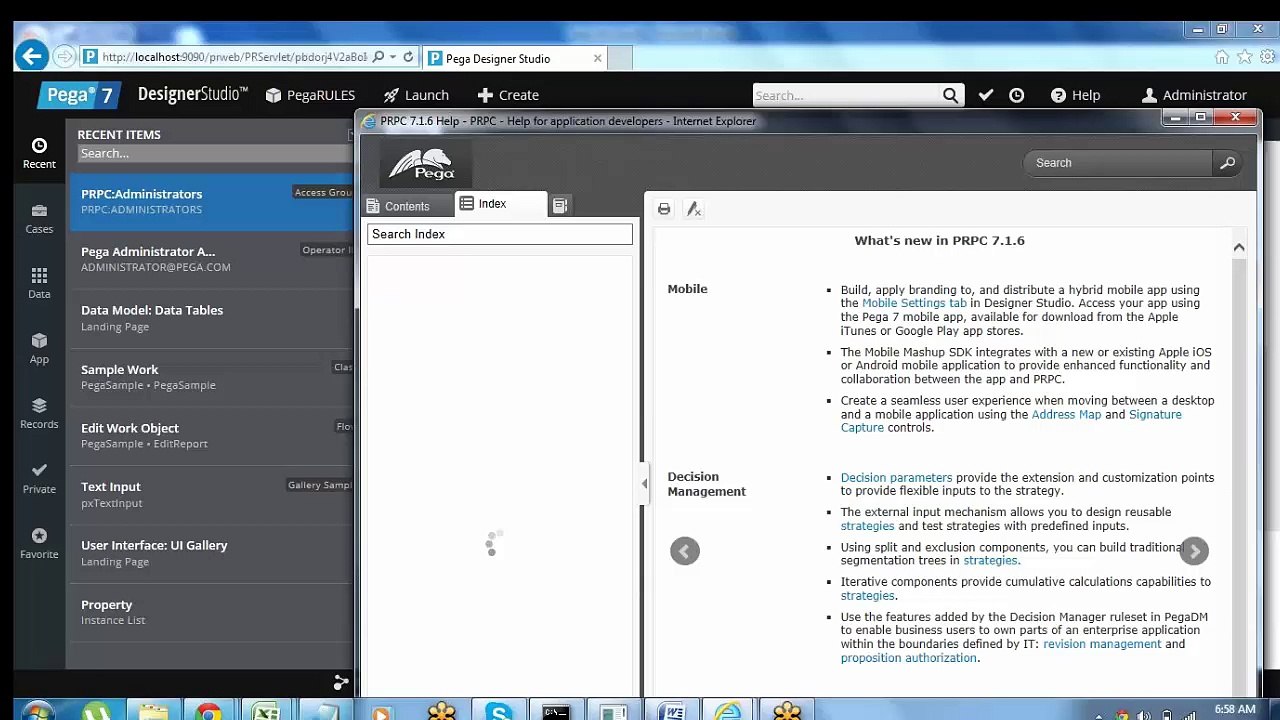Viewport: 1280px width, 720px height.
Task: Open the DesignerStudio menu
Action: 193,94
